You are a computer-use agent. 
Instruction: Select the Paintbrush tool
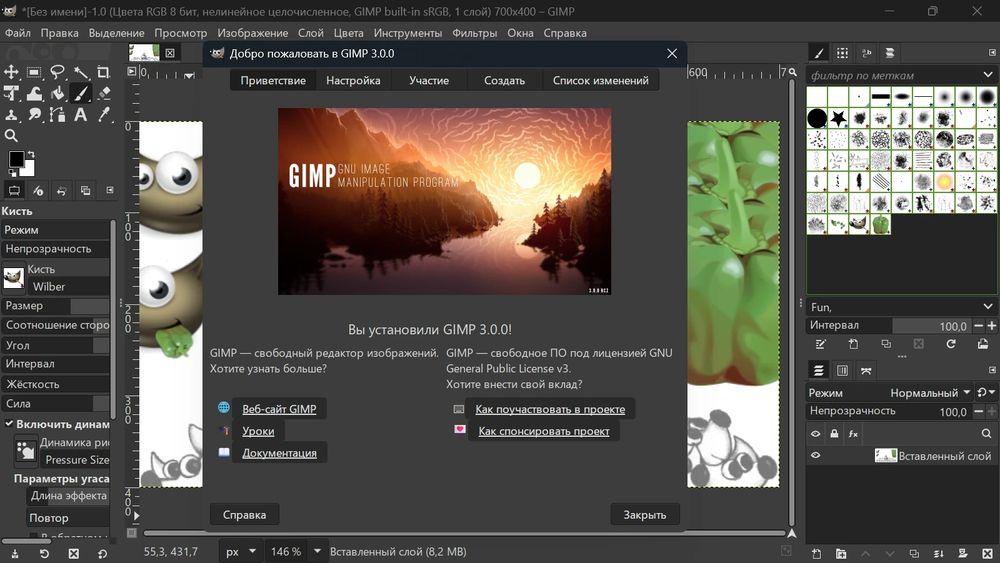click(80, 94)
